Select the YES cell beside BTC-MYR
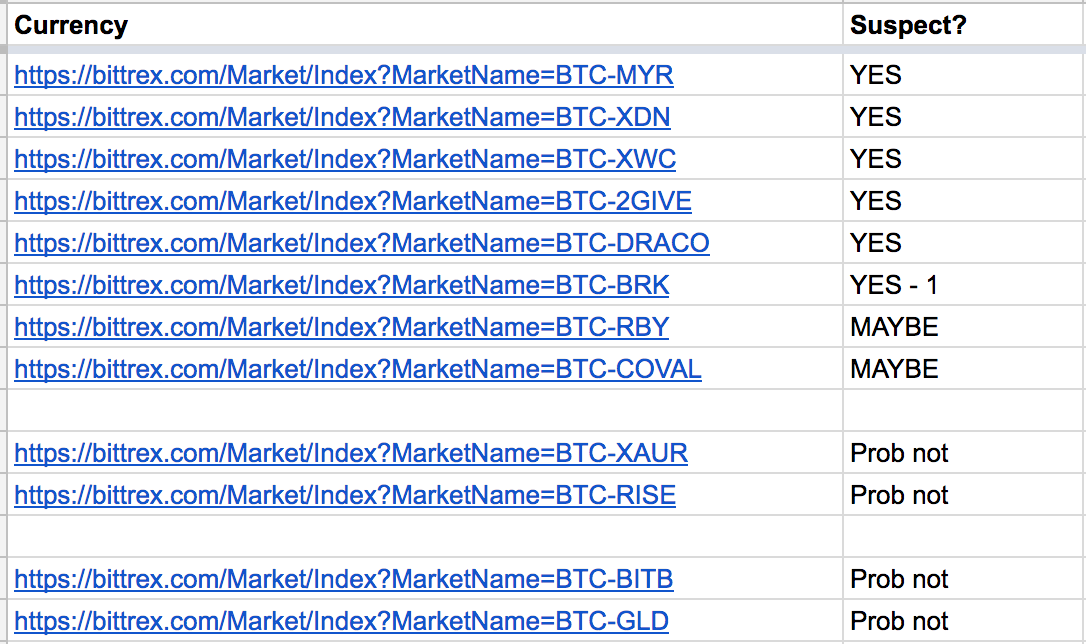 [x=964, y=75]
